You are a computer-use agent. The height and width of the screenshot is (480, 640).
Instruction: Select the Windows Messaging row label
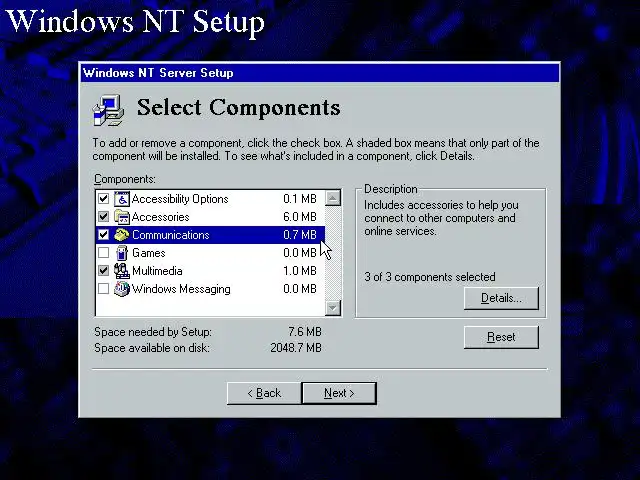point(181,289)
